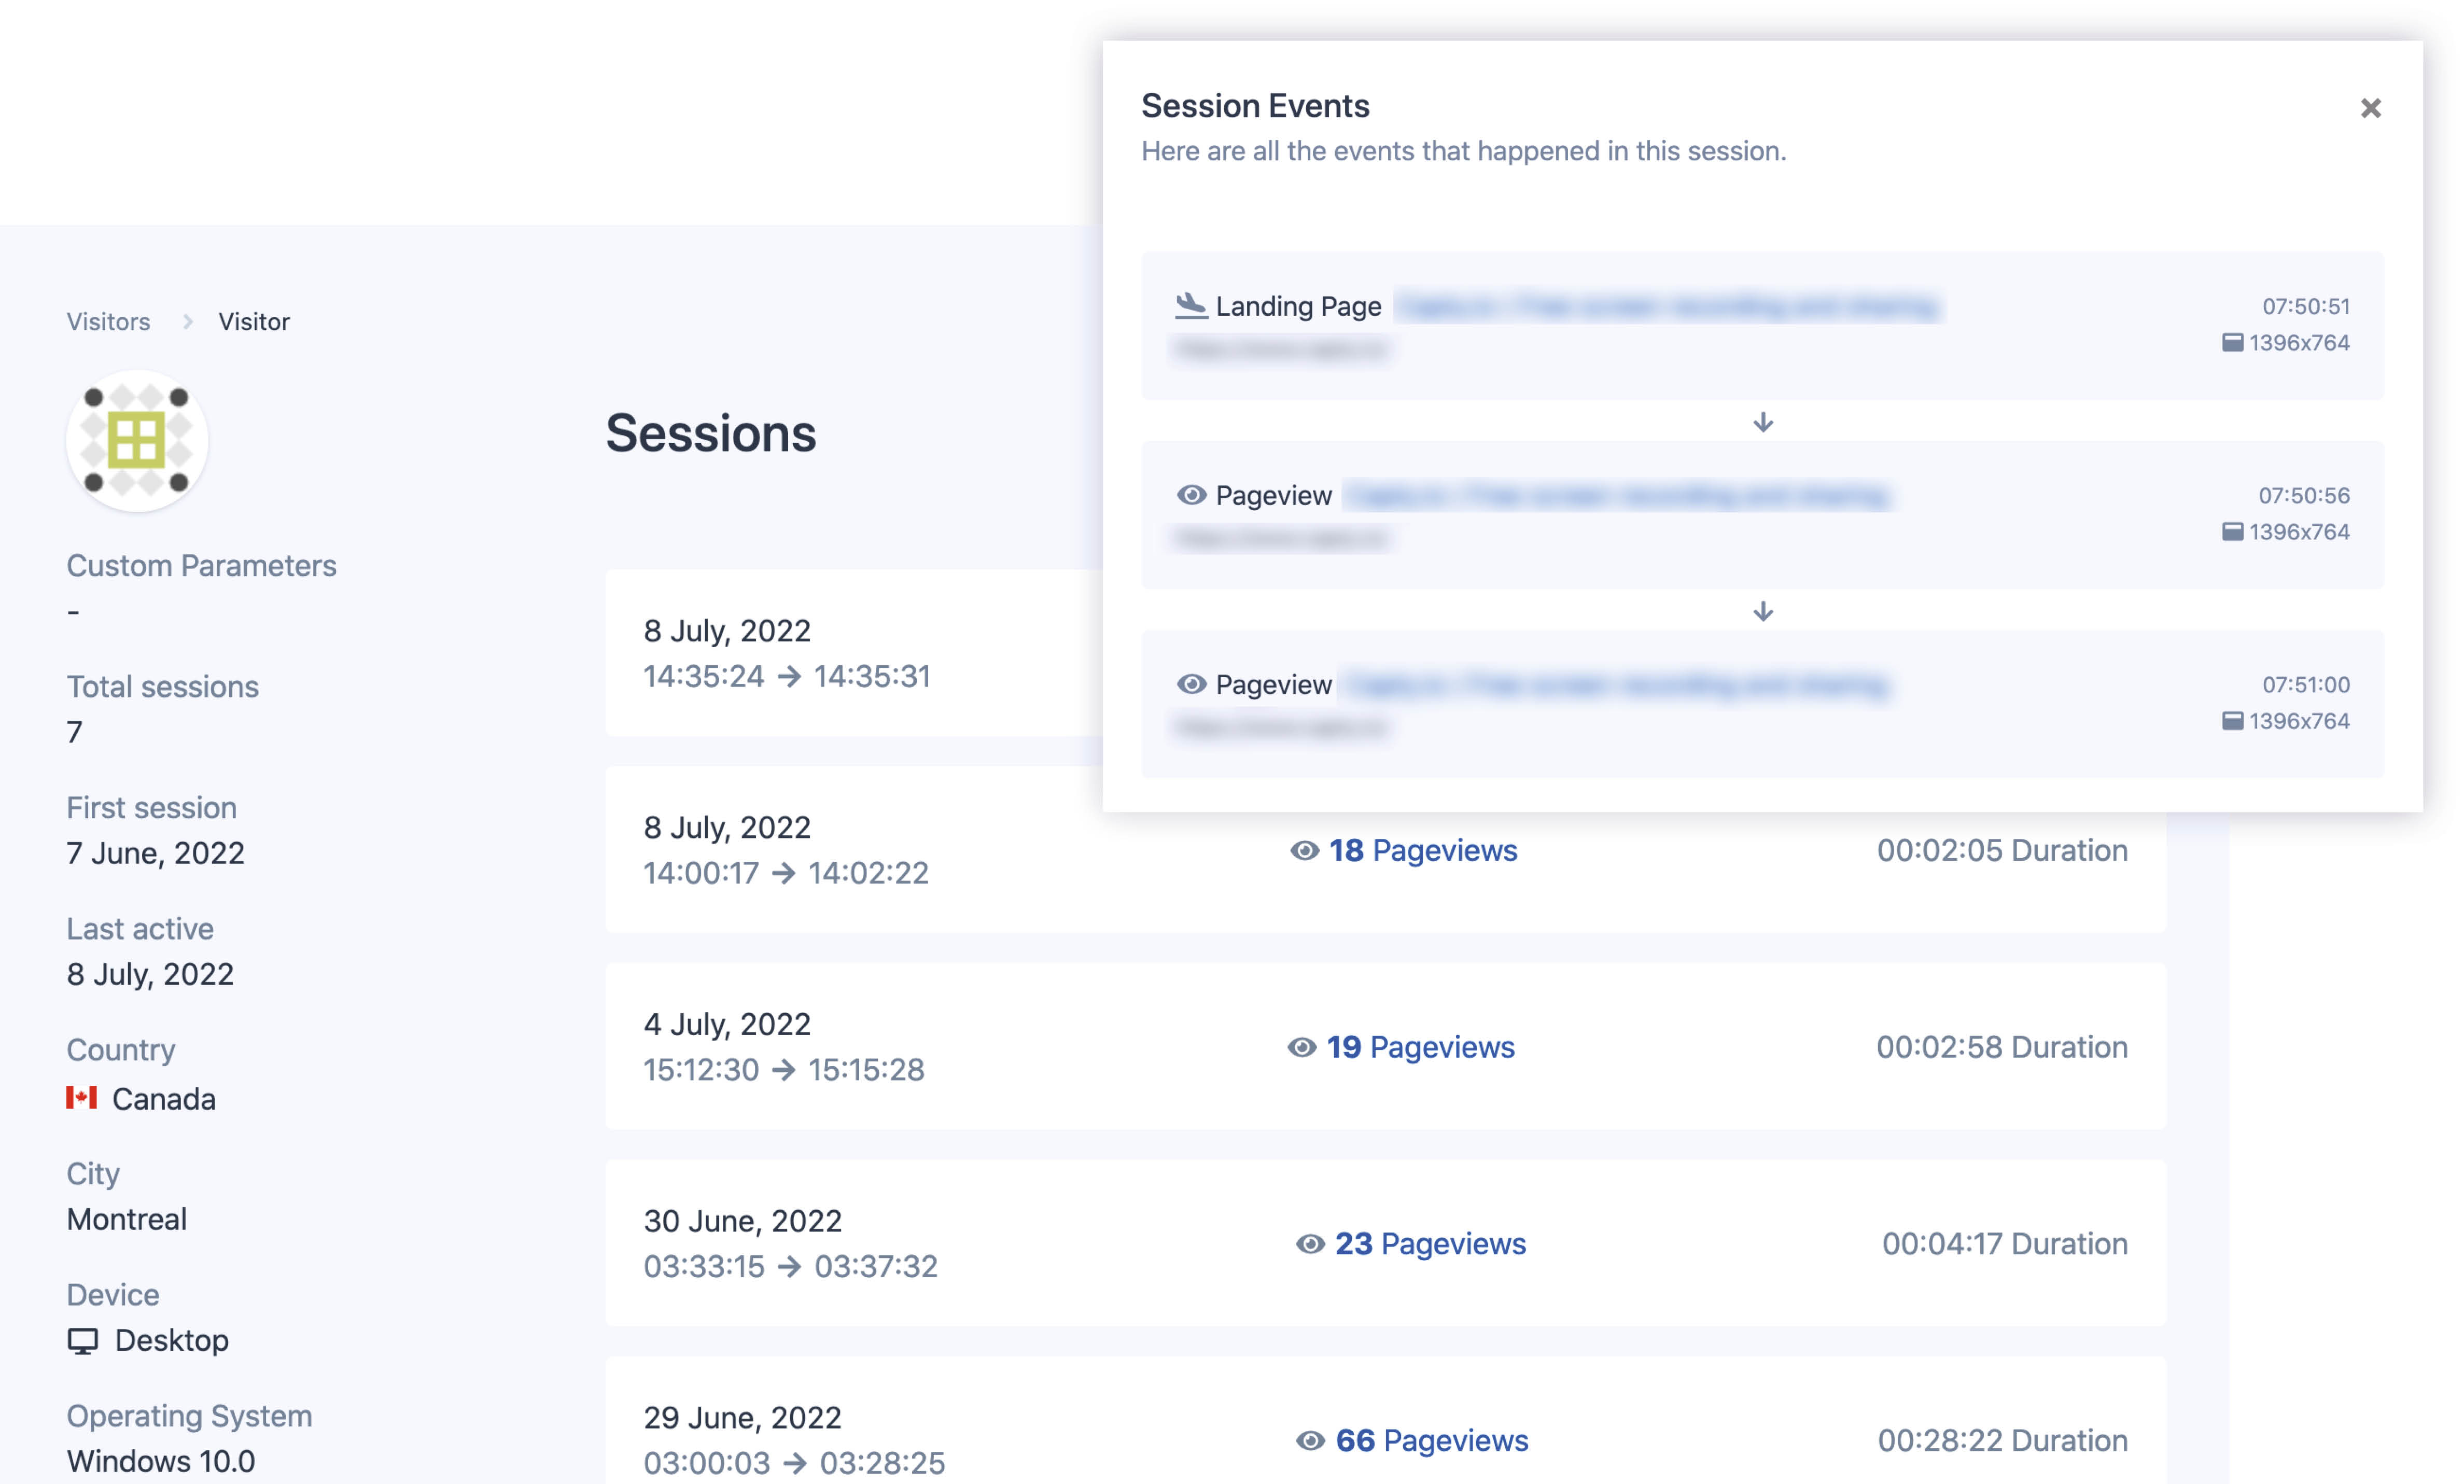Click the 07:50:56 Pageview event card
The height and width of the screenshot is (1484, 2464).
point(1762,515)
